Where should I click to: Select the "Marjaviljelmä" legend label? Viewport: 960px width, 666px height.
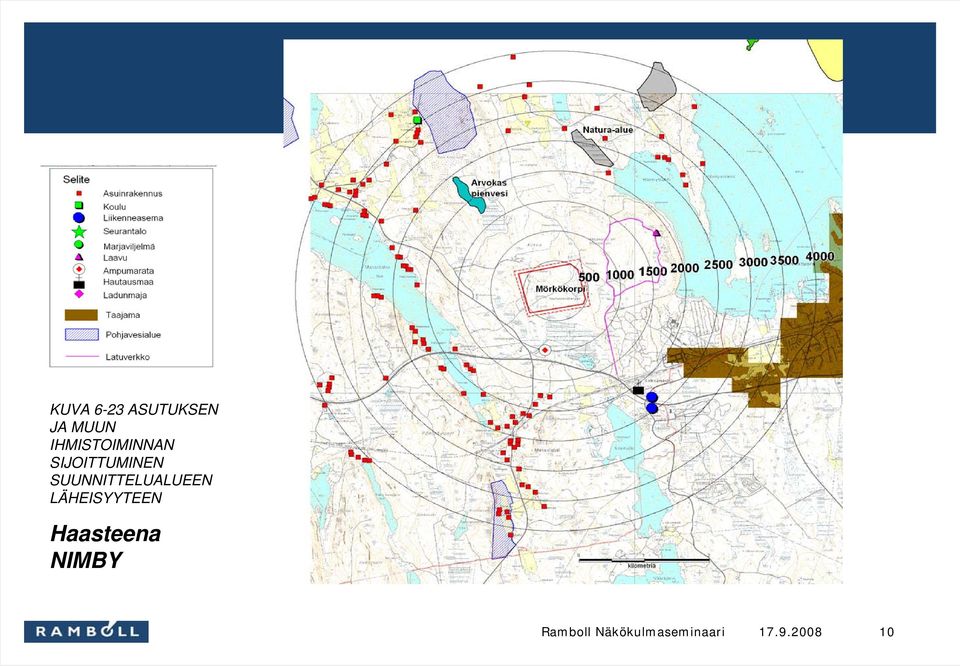(129, 247)
